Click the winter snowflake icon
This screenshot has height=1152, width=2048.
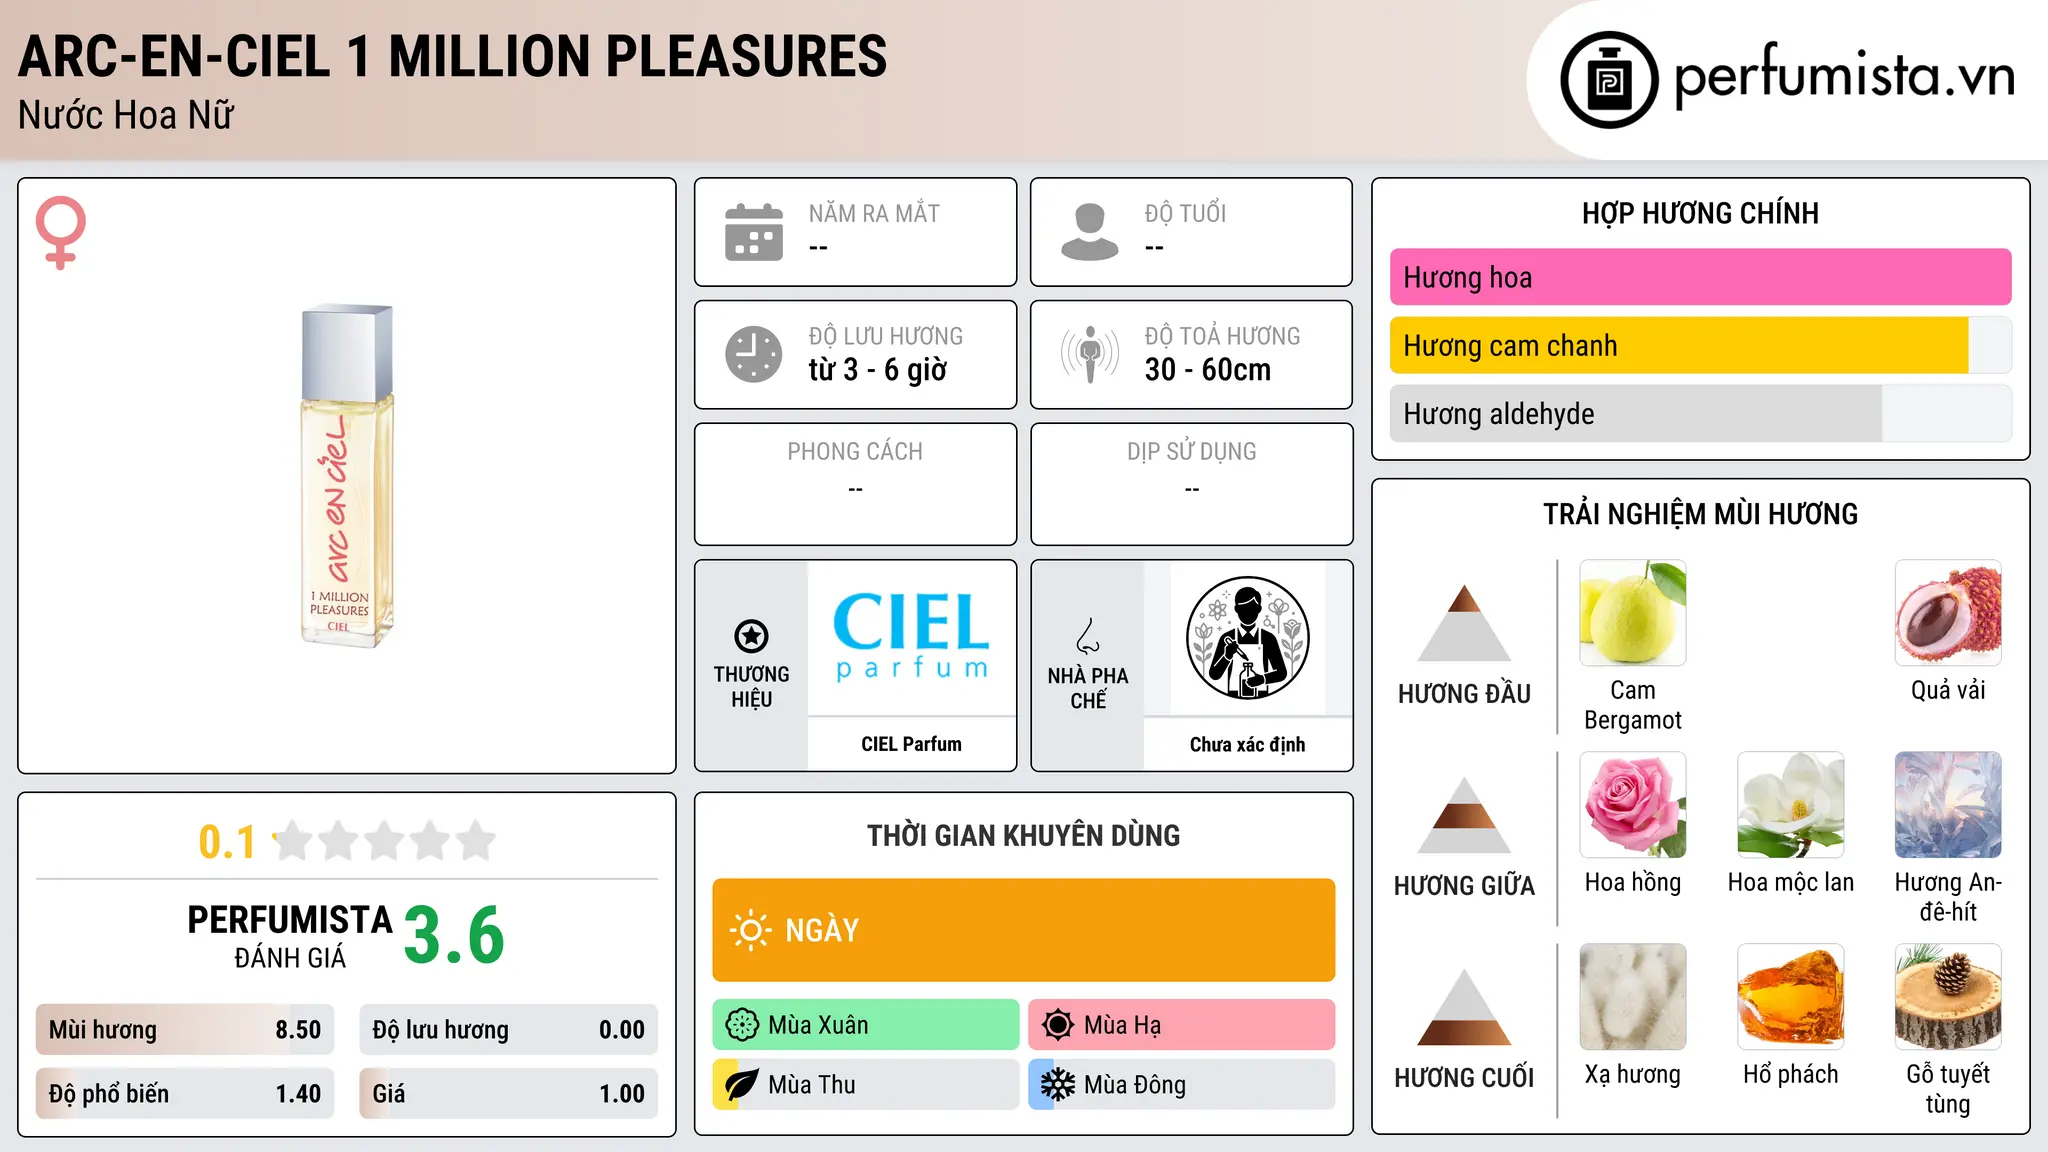(1058, 1085)
